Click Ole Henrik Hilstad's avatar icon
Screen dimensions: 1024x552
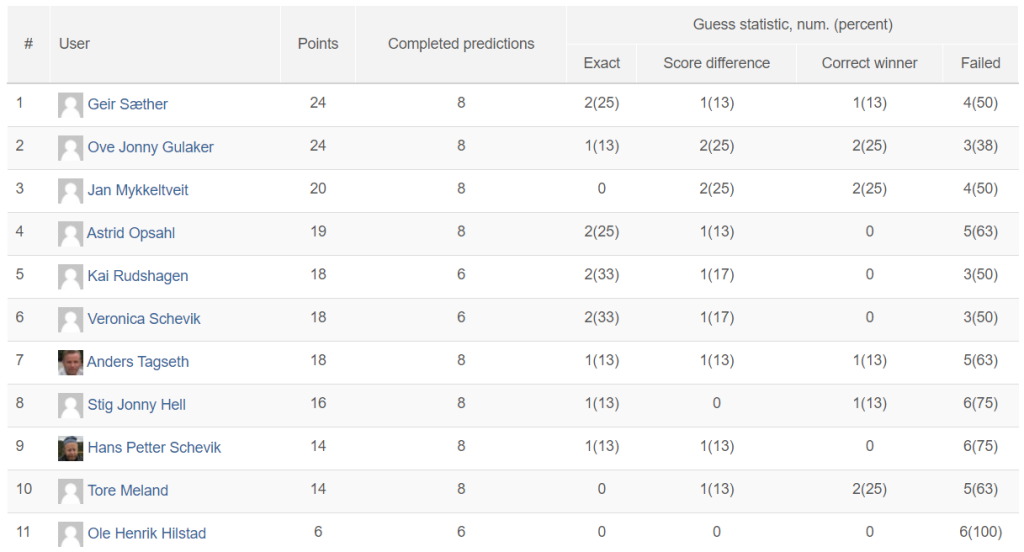71,534
